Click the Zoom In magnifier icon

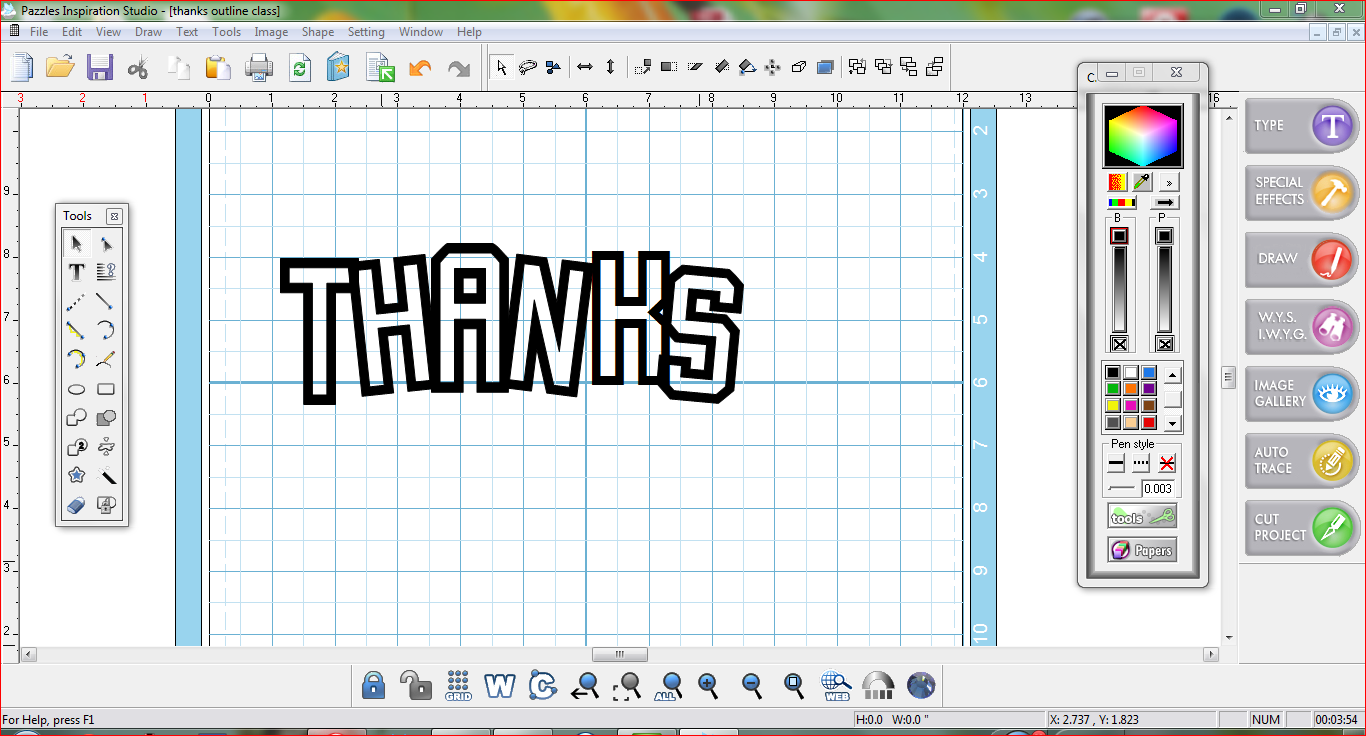coord(709,685)
